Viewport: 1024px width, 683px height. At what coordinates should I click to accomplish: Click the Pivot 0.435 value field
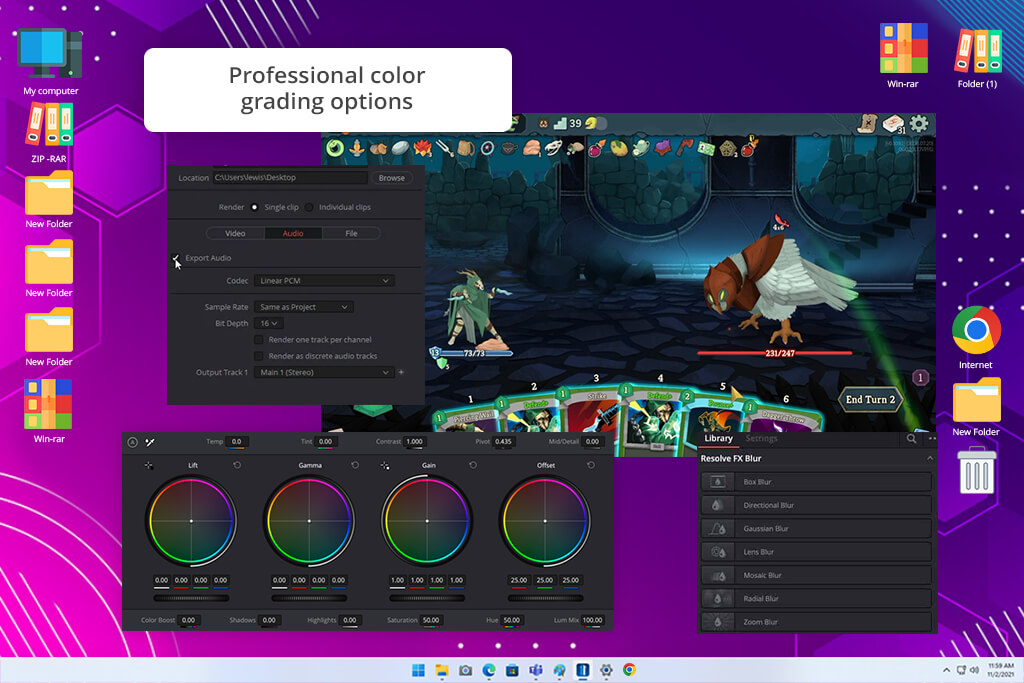click(503, 441)
